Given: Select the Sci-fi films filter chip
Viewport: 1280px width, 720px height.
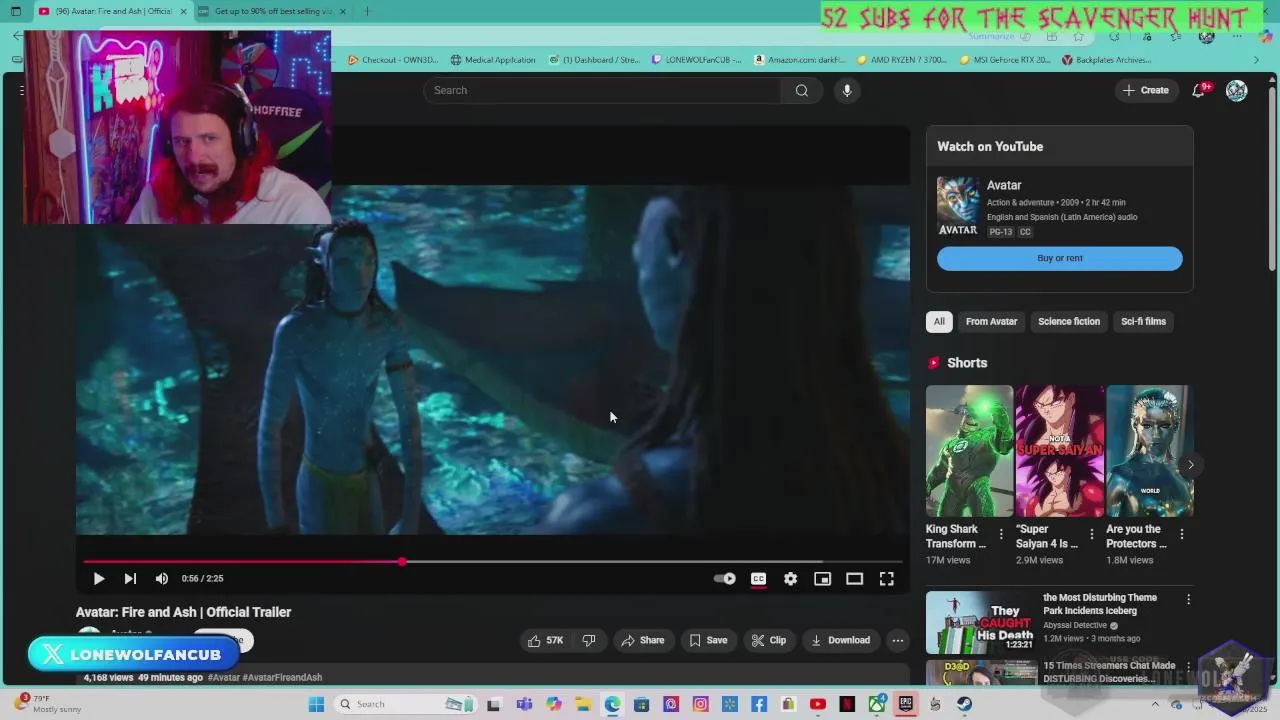Looking at the screenshot, I should coord(1143,321).
